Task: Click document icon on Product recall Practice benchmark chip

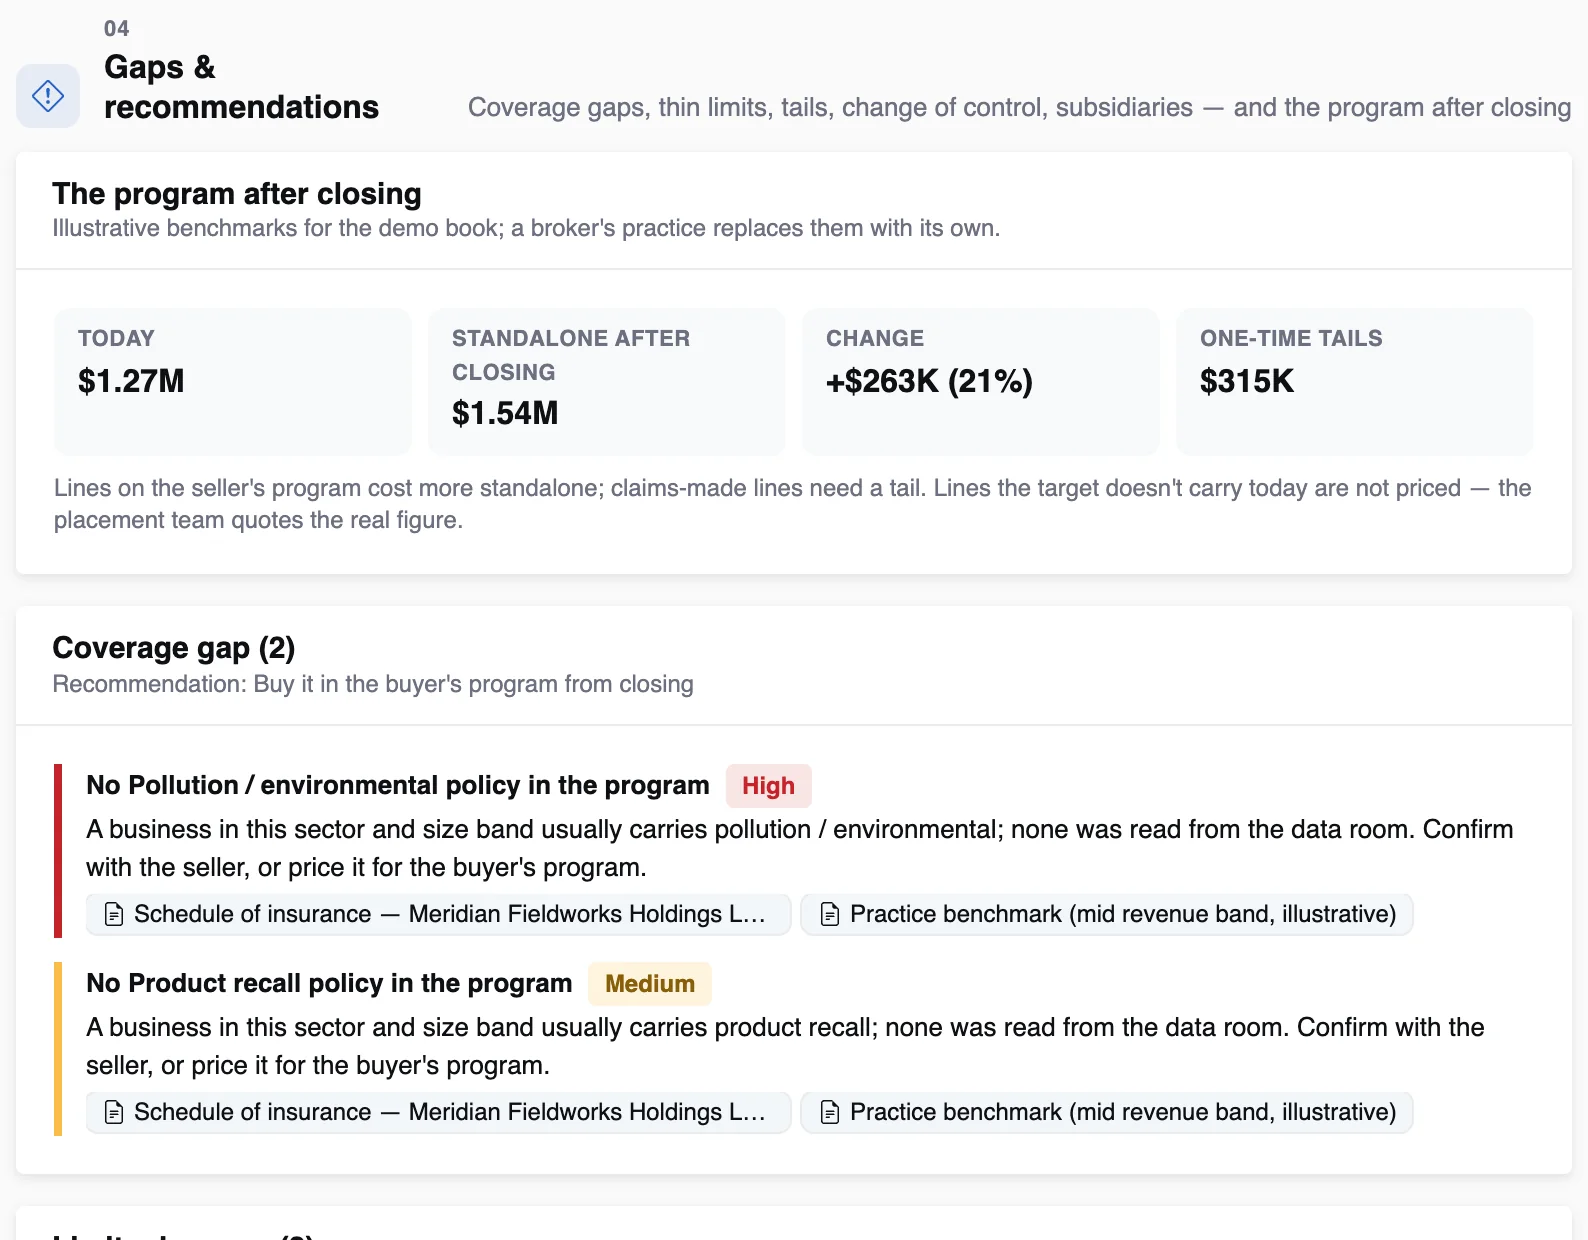Action: (x=830, y=1112)
